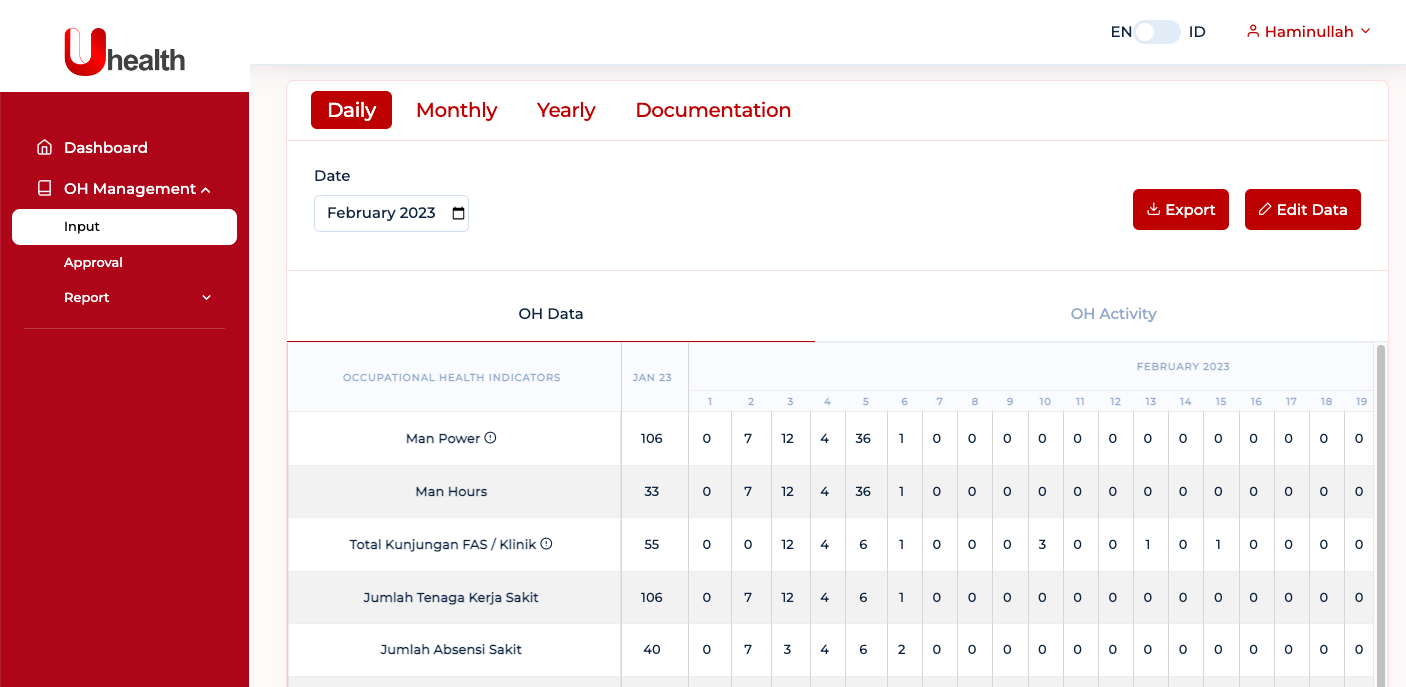Image resolution: width=1406 pixels, height=687 pixels.
Task: Click the user profile icon beside Haminullah
Action: 1253,31
